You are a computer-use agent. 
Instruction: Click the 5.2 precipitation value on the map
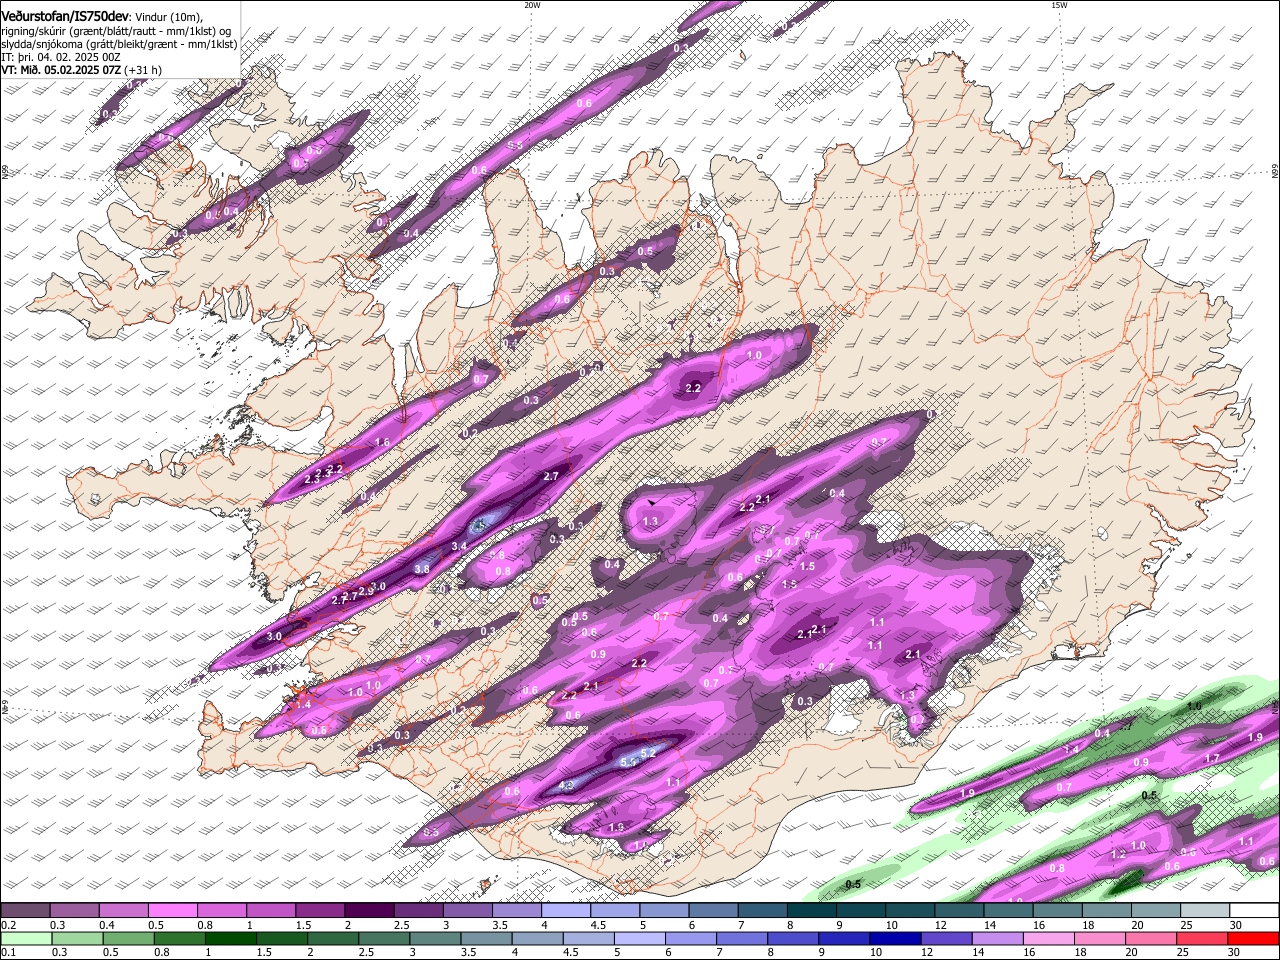click(x=648, y=752)
